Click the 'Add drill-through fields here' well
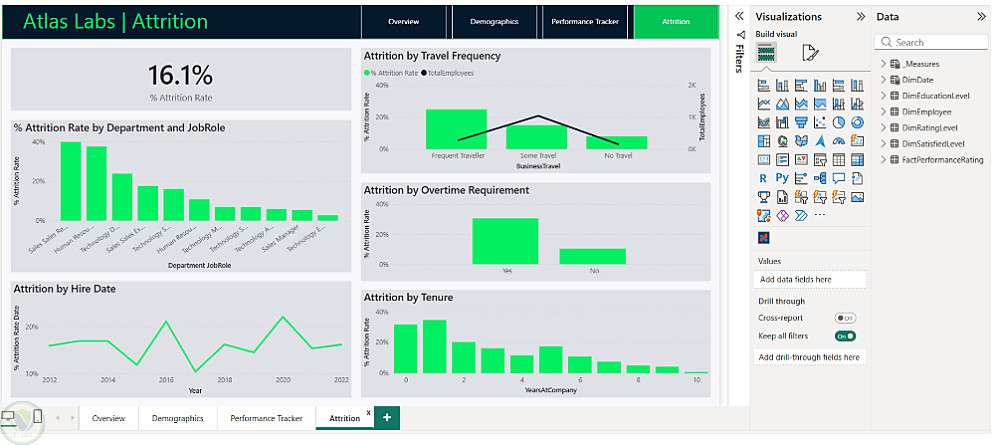1000x445 pixels. (810, 357)
